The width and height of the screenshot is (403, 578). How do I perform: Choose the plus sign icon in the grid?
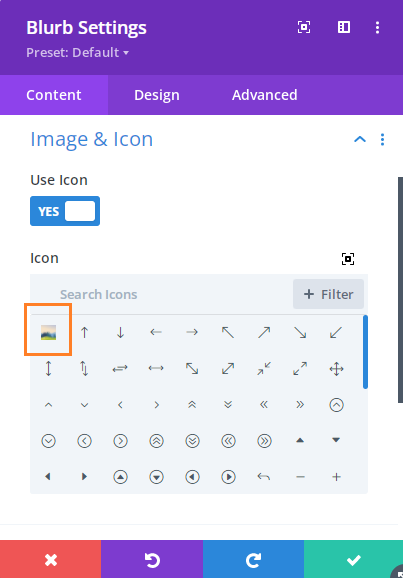(x=336, y=477)
